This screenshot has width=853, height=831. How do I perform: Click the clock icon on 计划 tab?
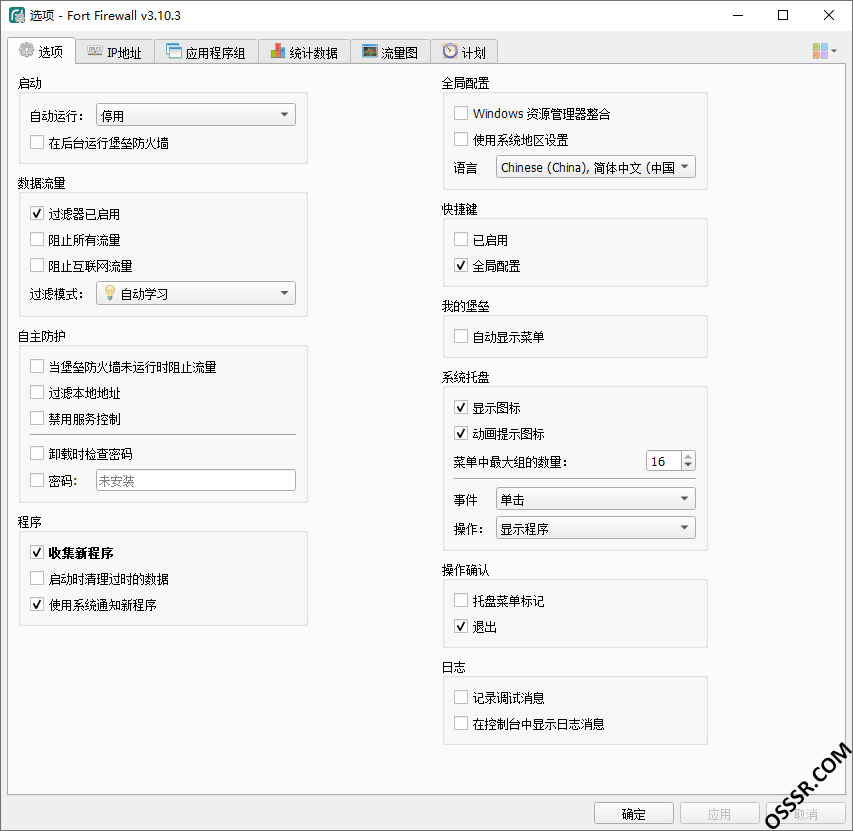[450, 51]
